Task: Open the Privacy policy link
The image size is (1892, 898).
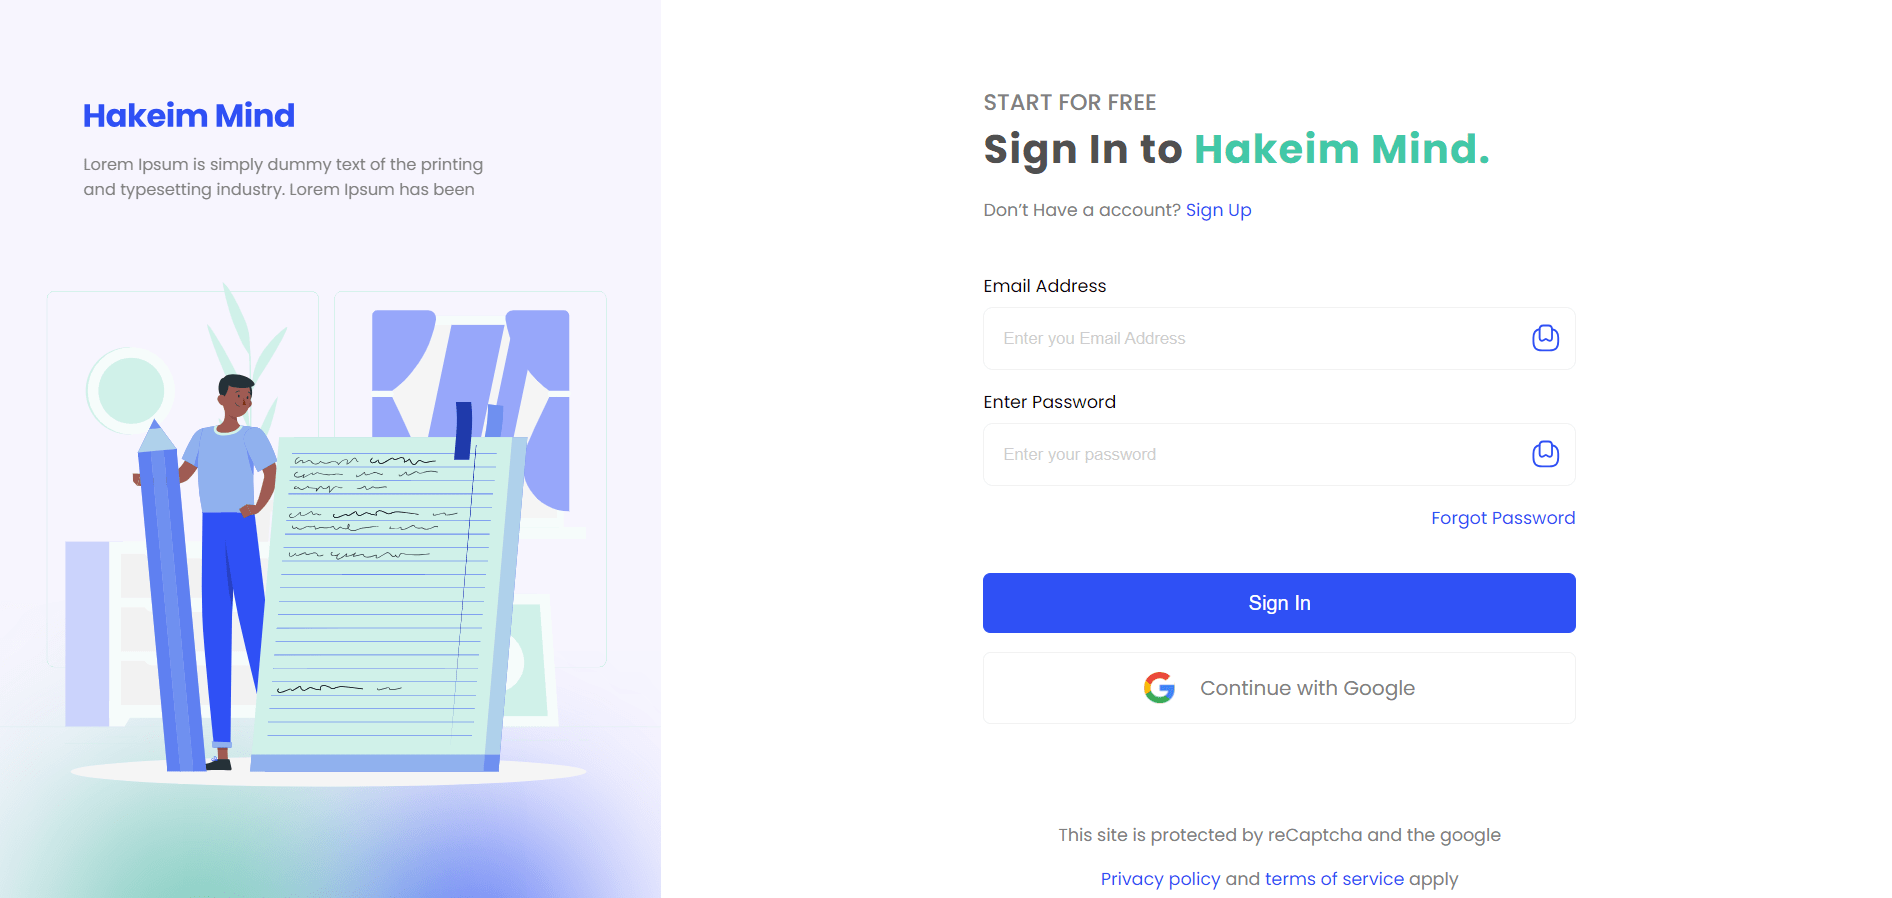Action: [x=1160, y=879]
